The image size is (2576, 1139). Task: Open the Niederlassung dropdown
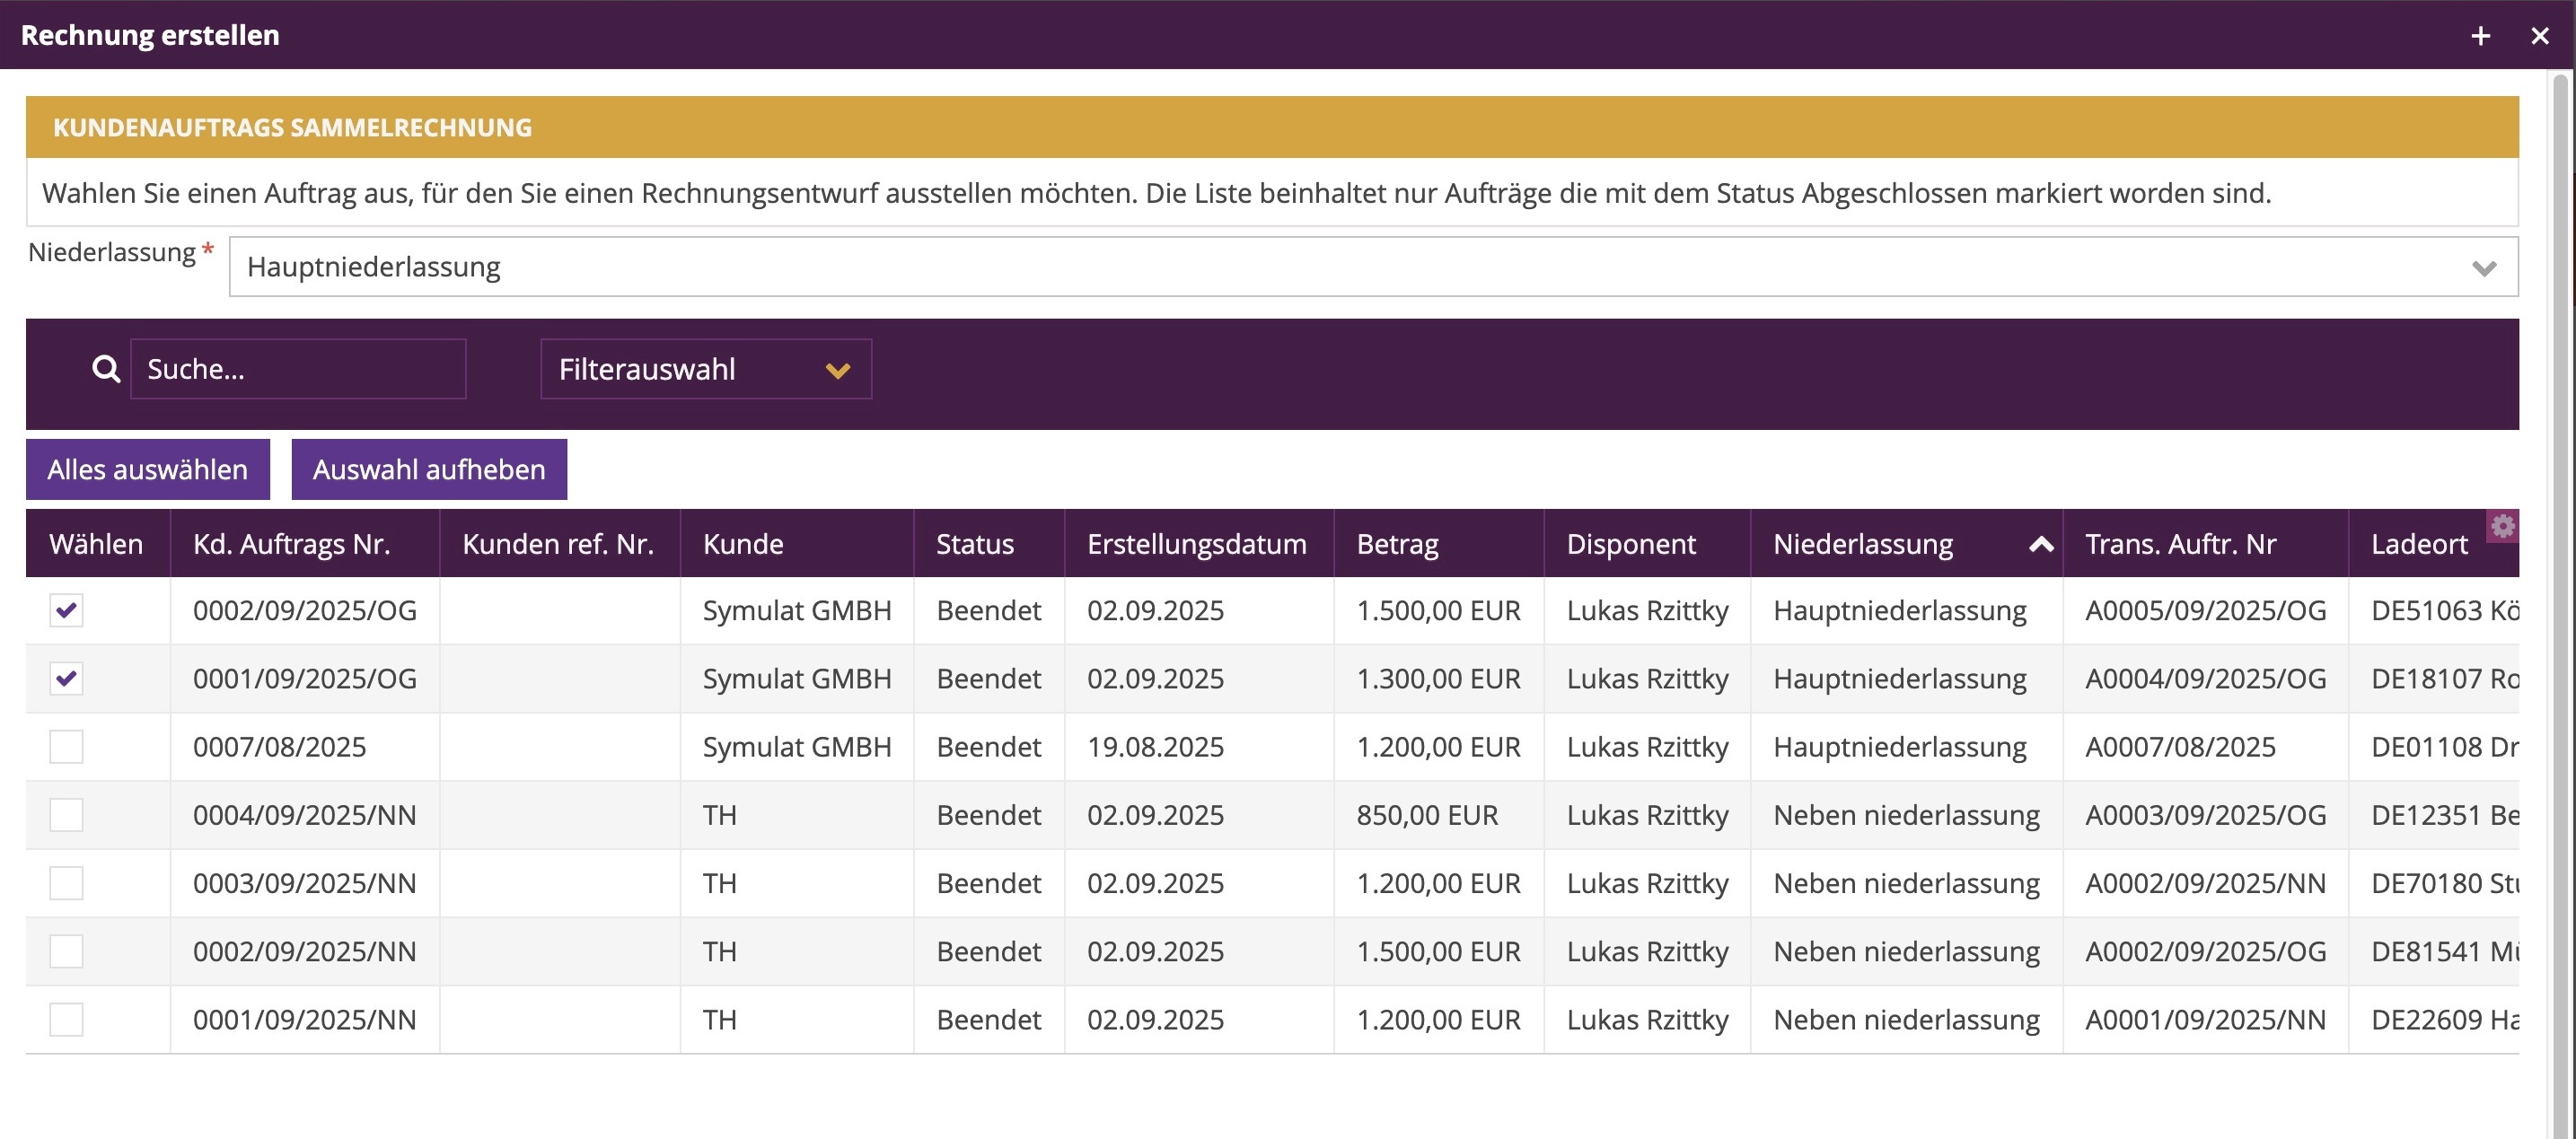point(1372,267)
